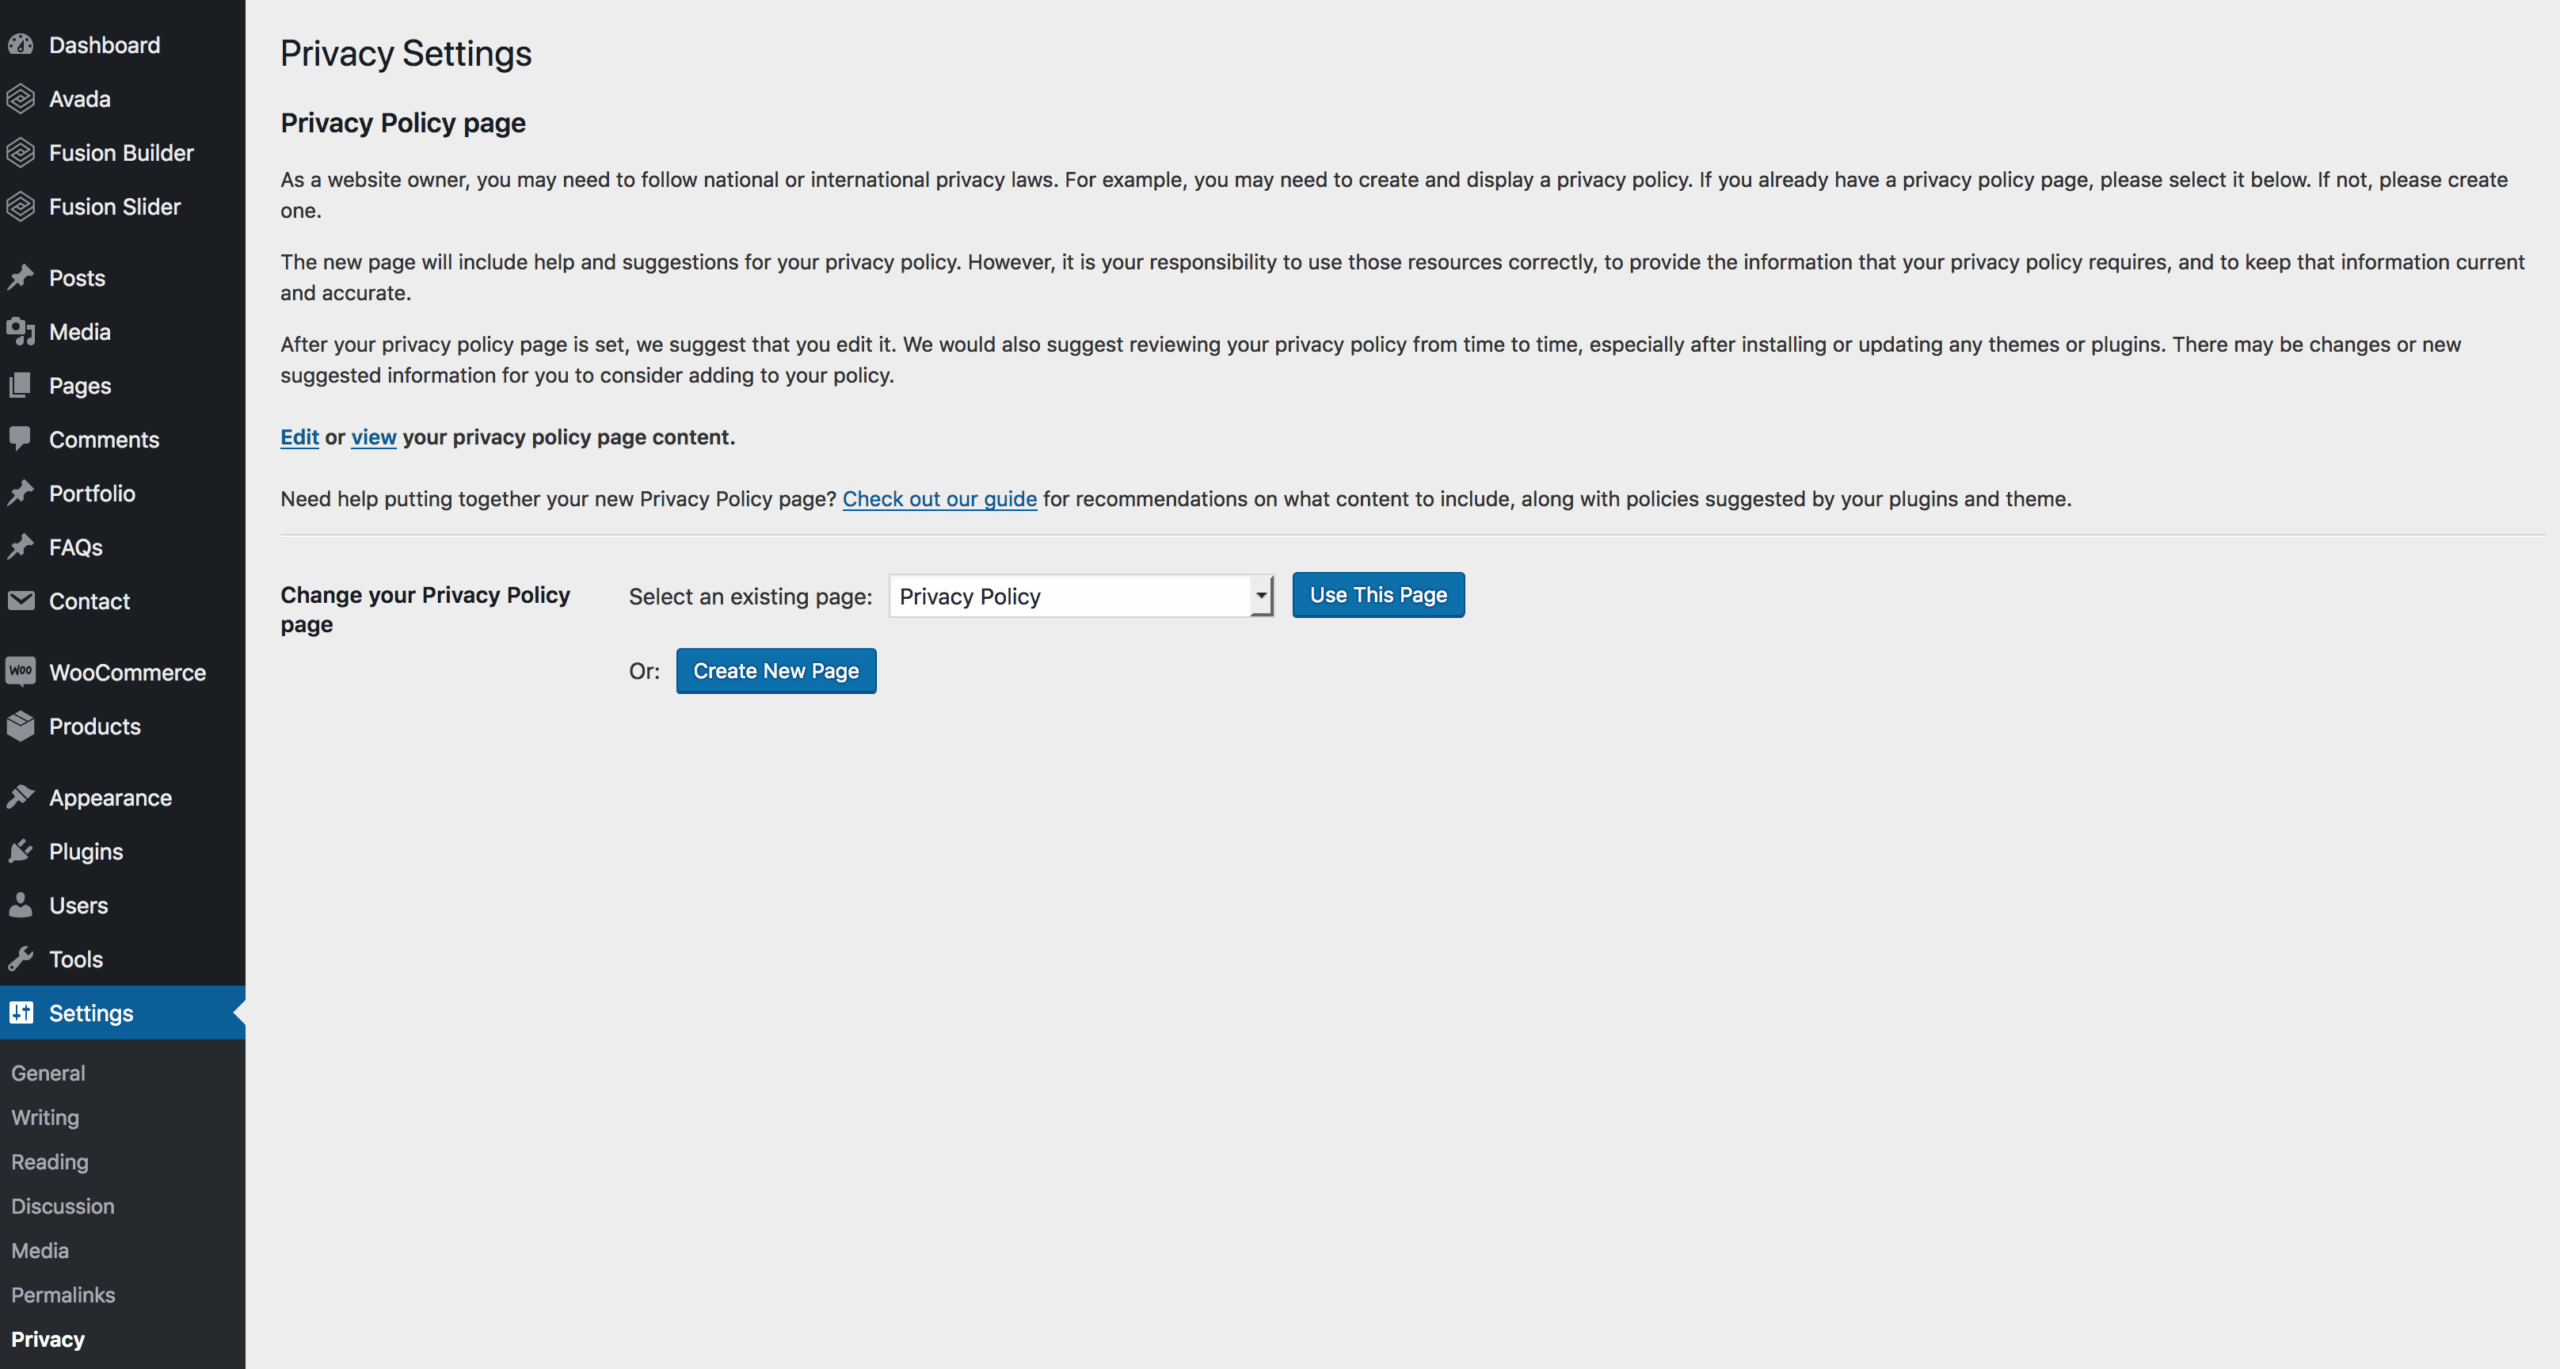2560x1369 pixels.
Task: Click the Create New Page button
Action: [776, 670]
